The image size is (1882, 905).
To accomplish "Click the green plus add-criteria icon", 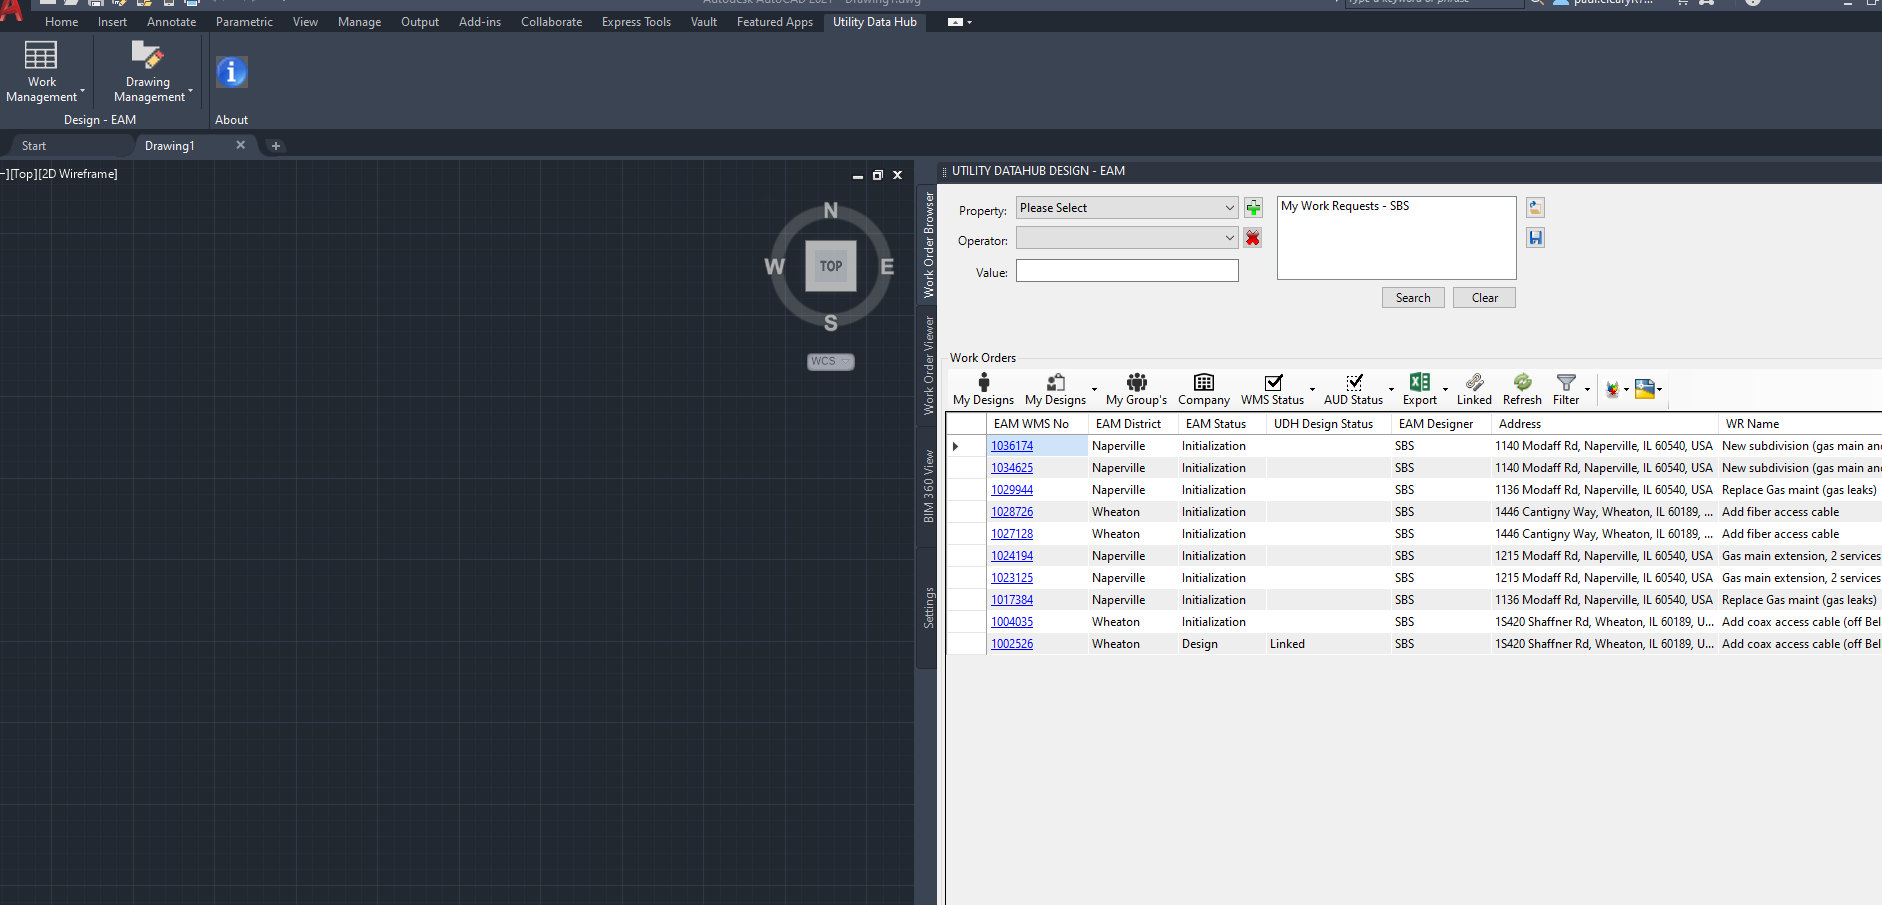I will pos(1253,208).
